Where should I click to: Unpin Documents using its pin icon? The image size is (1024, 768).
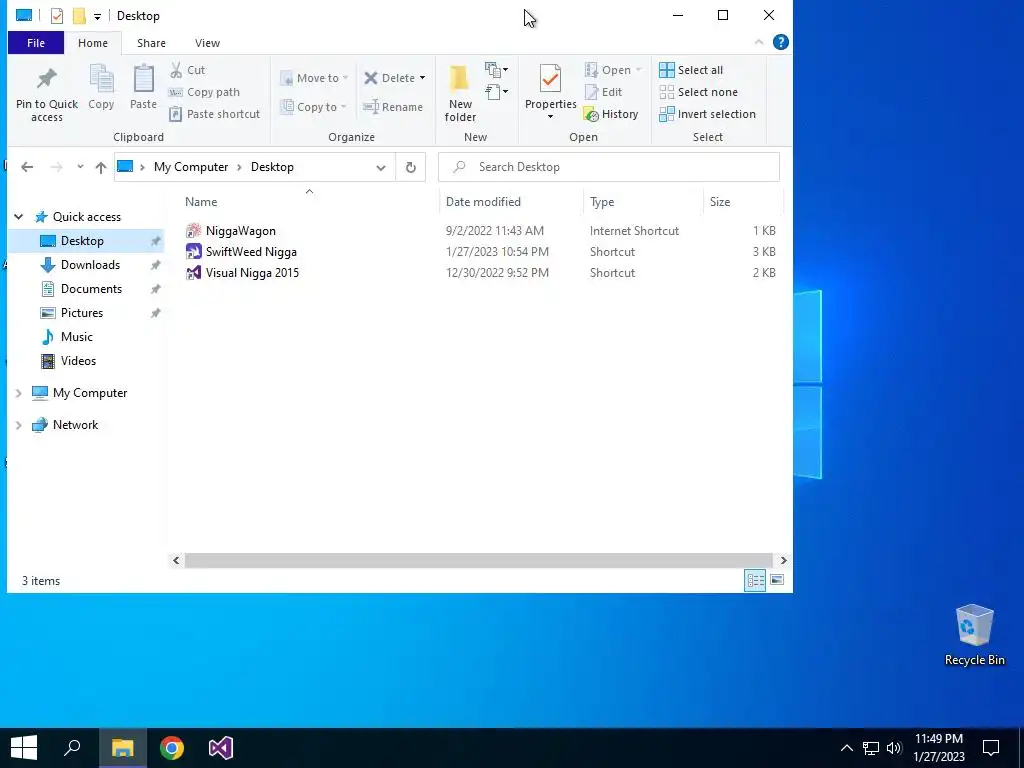click(155, 289)
